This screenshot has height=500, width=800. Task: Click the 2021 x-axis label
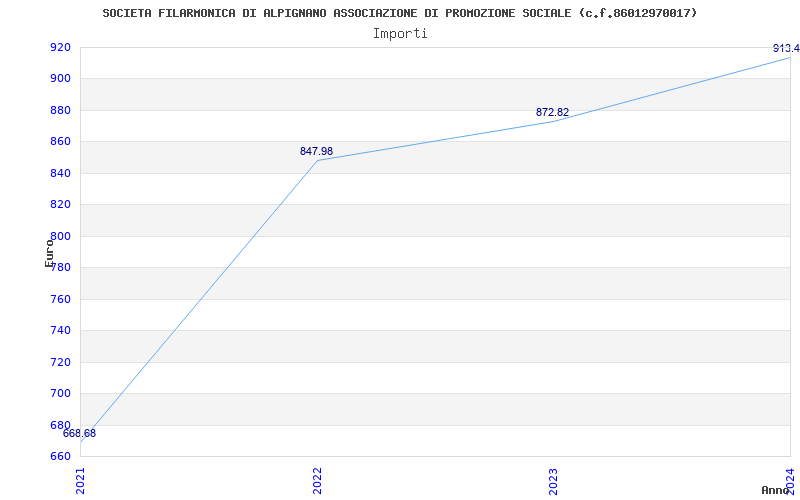[81, 479]
